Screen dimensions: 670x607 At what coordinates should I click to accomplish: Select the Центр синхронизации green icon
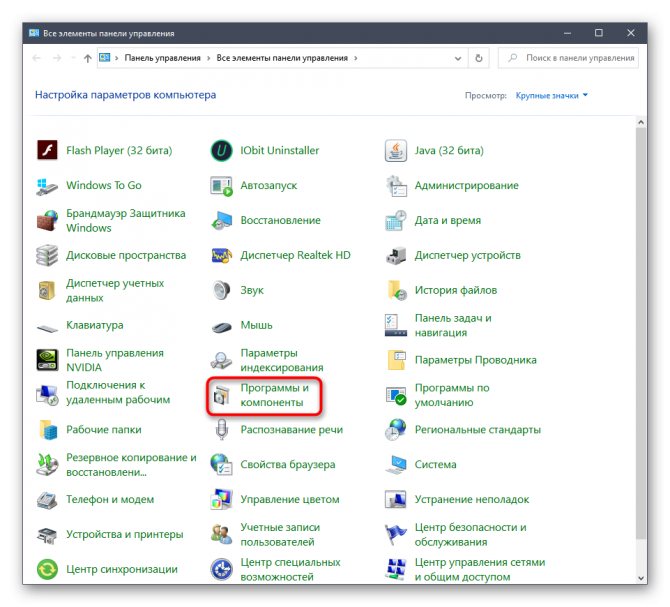[47, 569]
